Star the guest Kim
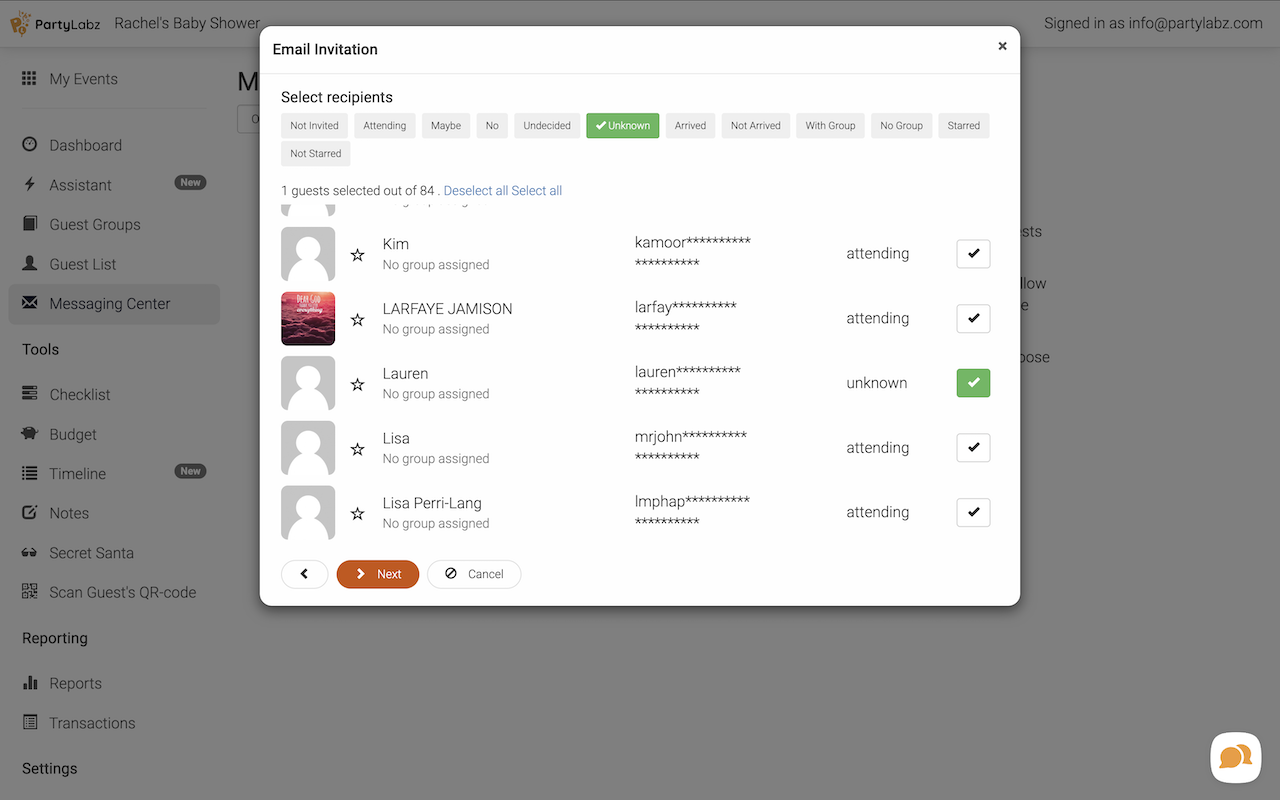 [x=357, y=255]
